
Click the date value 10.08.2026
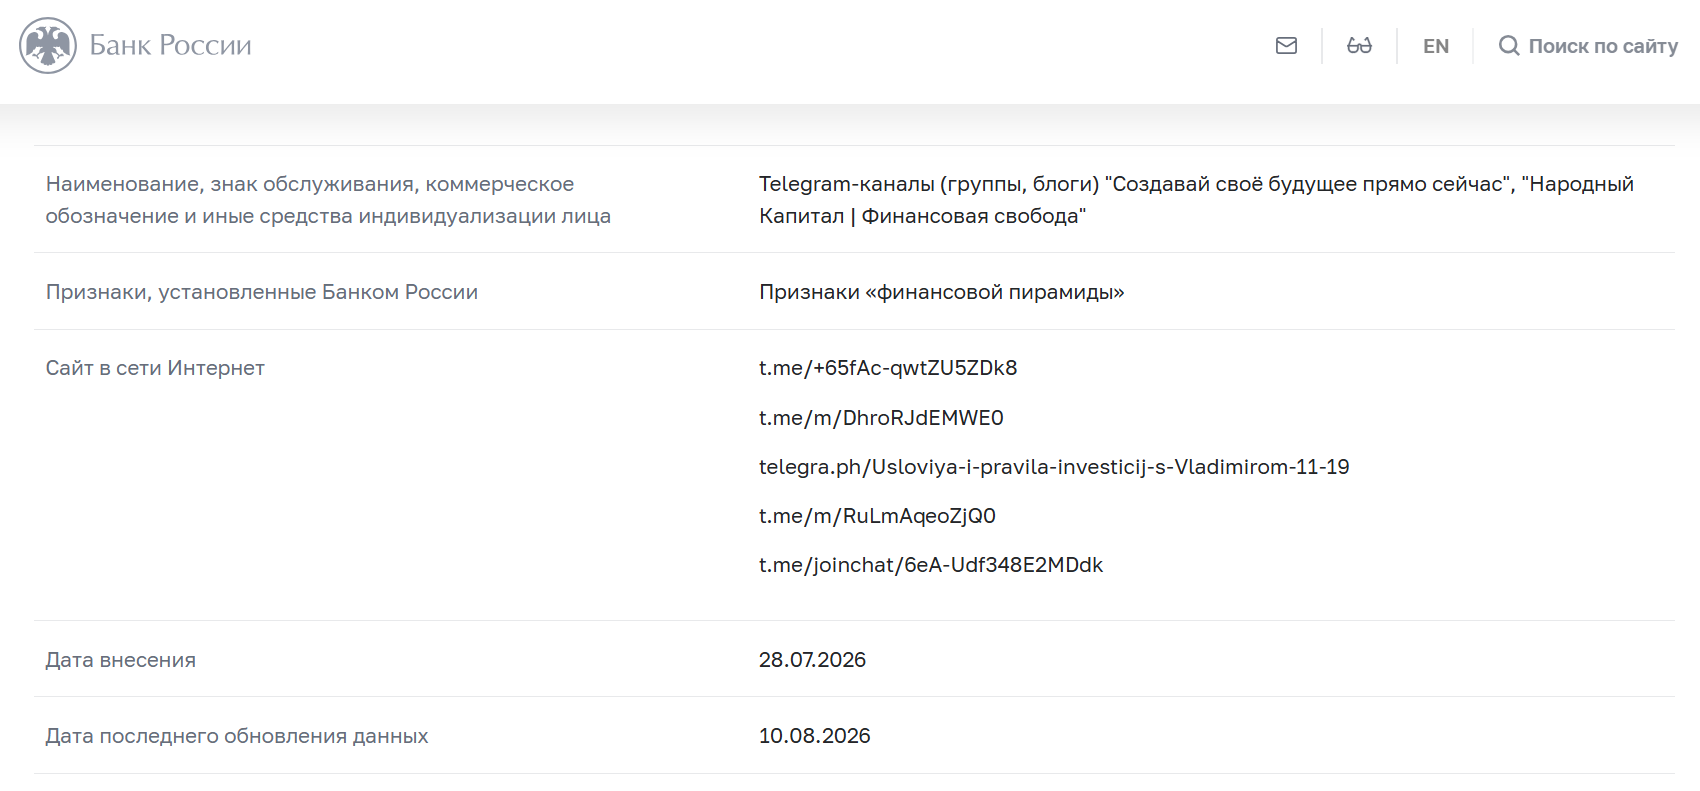(815, 736)
